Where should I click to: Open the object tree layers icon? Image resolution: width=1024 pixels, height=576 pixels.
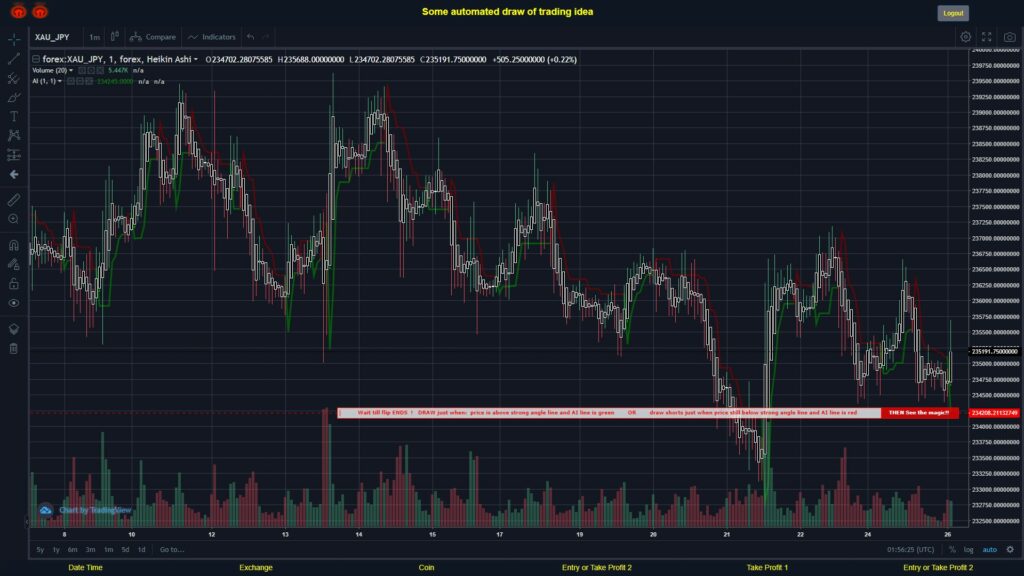[14, 328]
